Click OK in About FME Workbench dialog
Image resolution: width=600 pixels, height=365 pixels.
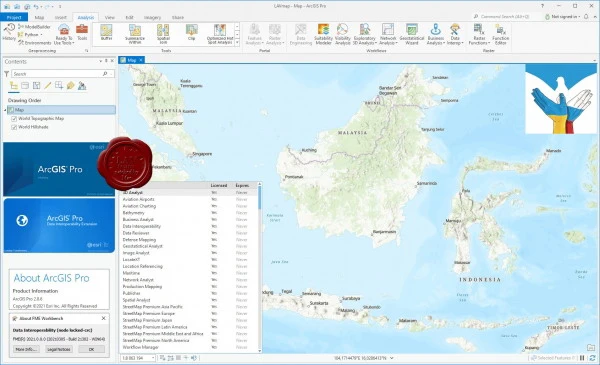[x=91, y=349]
